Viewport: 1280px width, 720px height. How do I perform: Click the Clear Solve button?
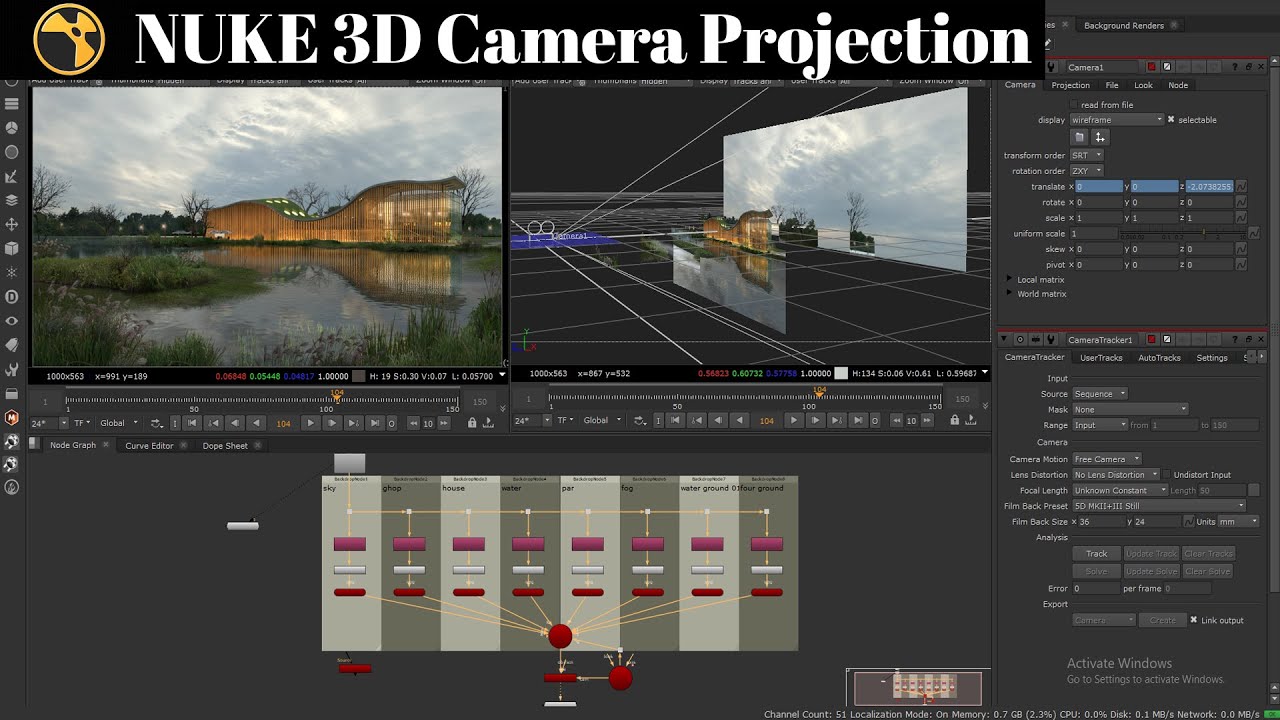tap(1209, 571)
